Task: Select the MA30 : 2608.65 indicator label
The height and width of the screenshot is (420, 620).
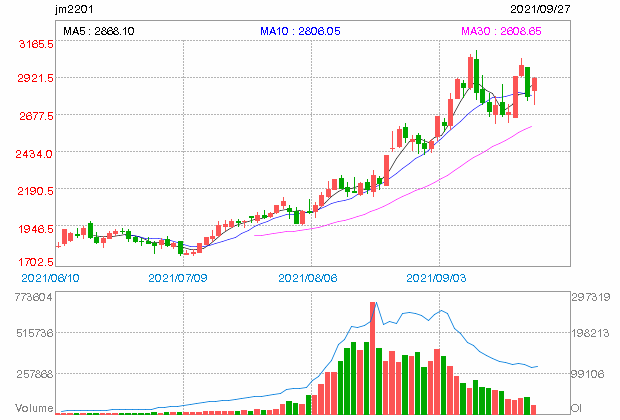Action: tap(501, 31)
